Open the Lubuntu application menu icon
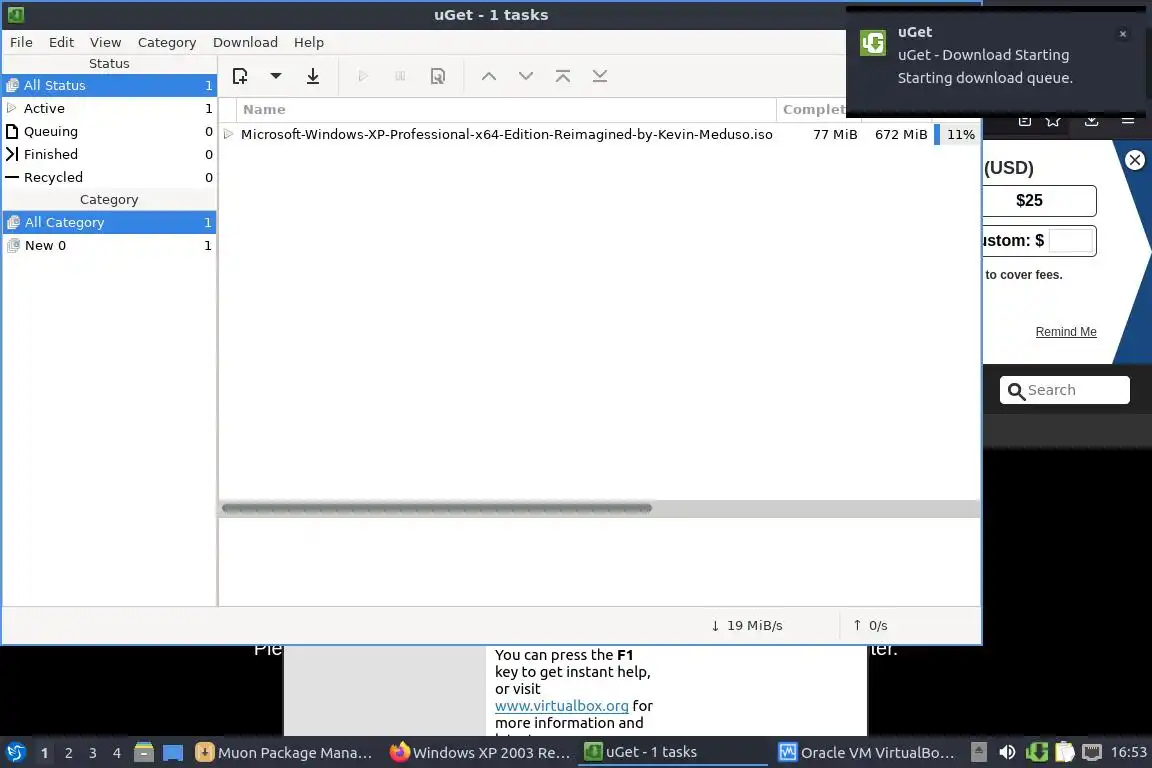 click(x=15, y=753)
